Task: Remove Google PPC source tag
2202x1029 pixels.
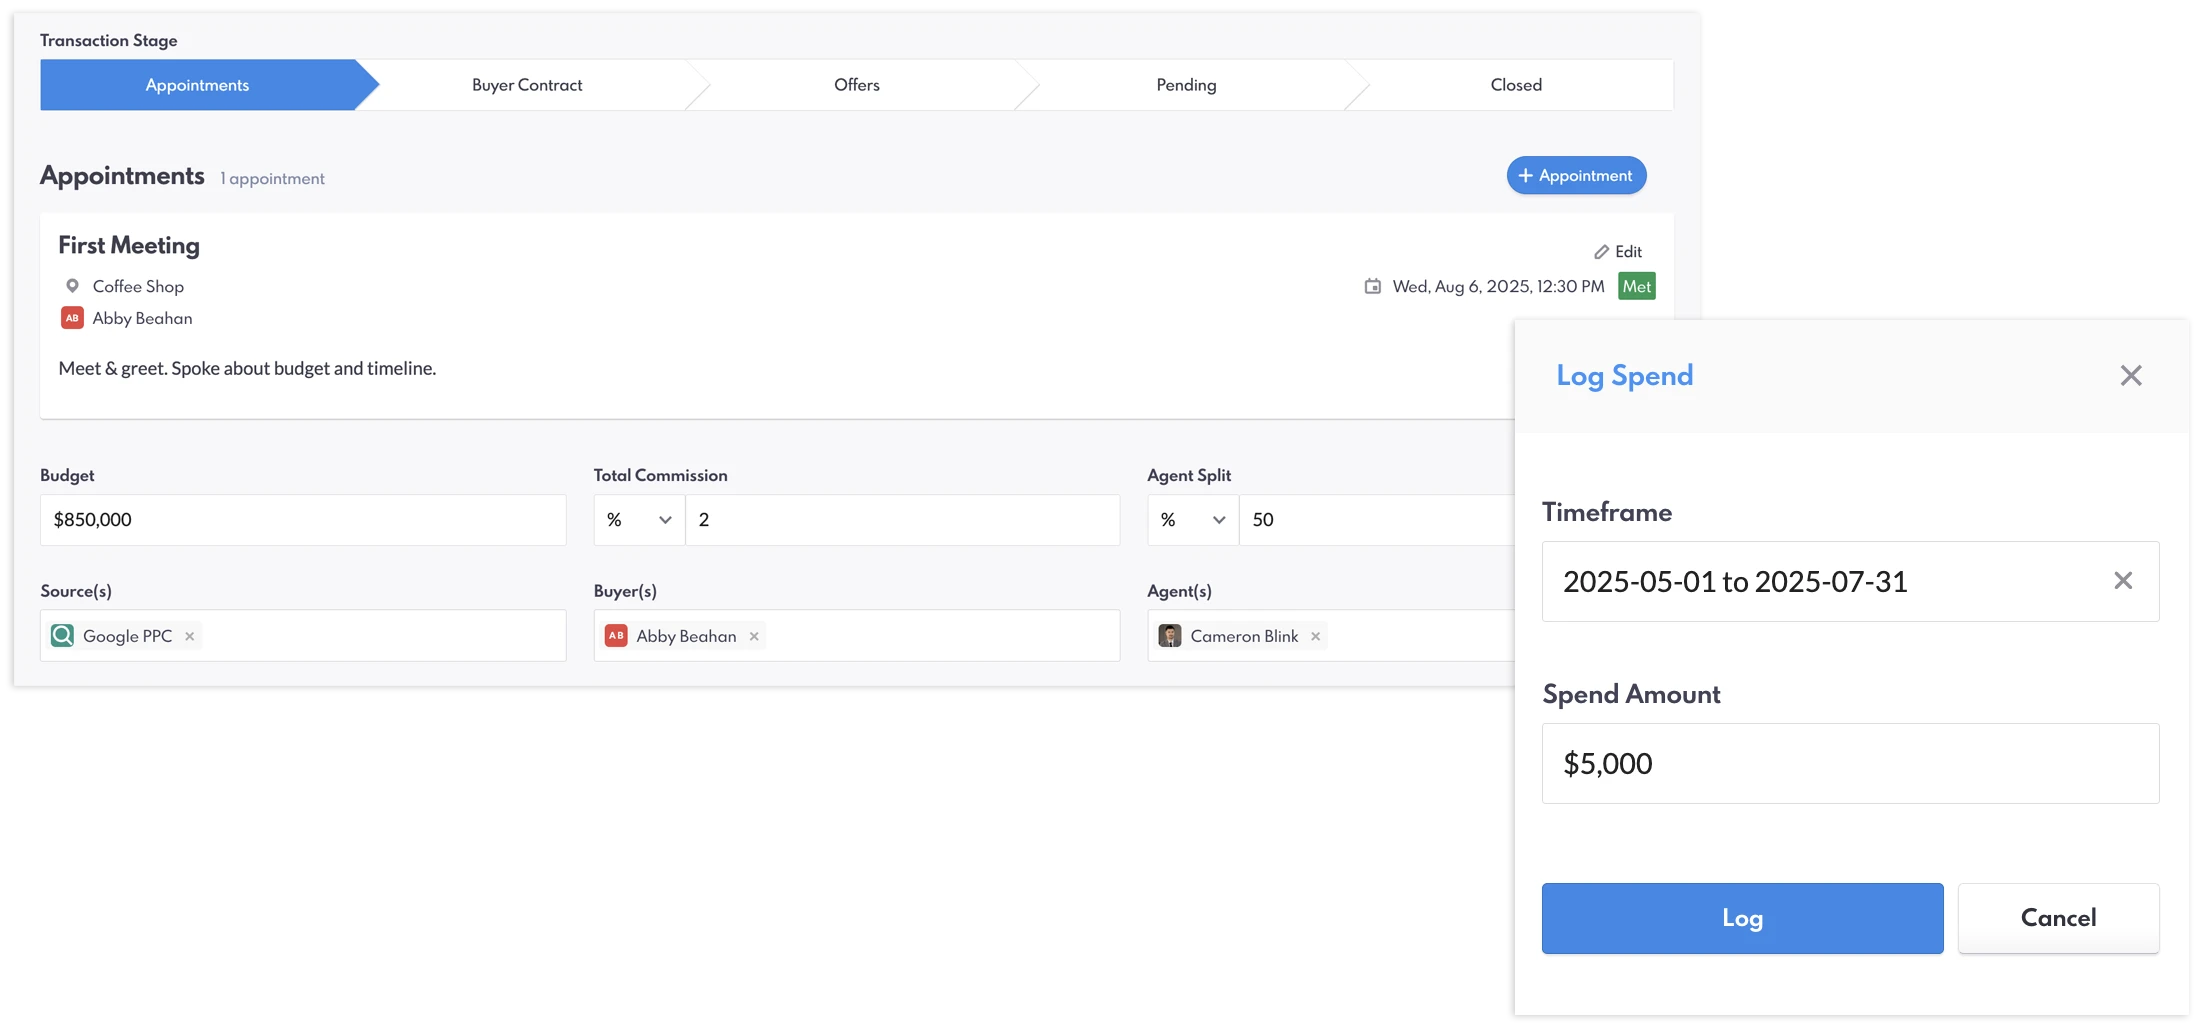Action: (190, 637)
